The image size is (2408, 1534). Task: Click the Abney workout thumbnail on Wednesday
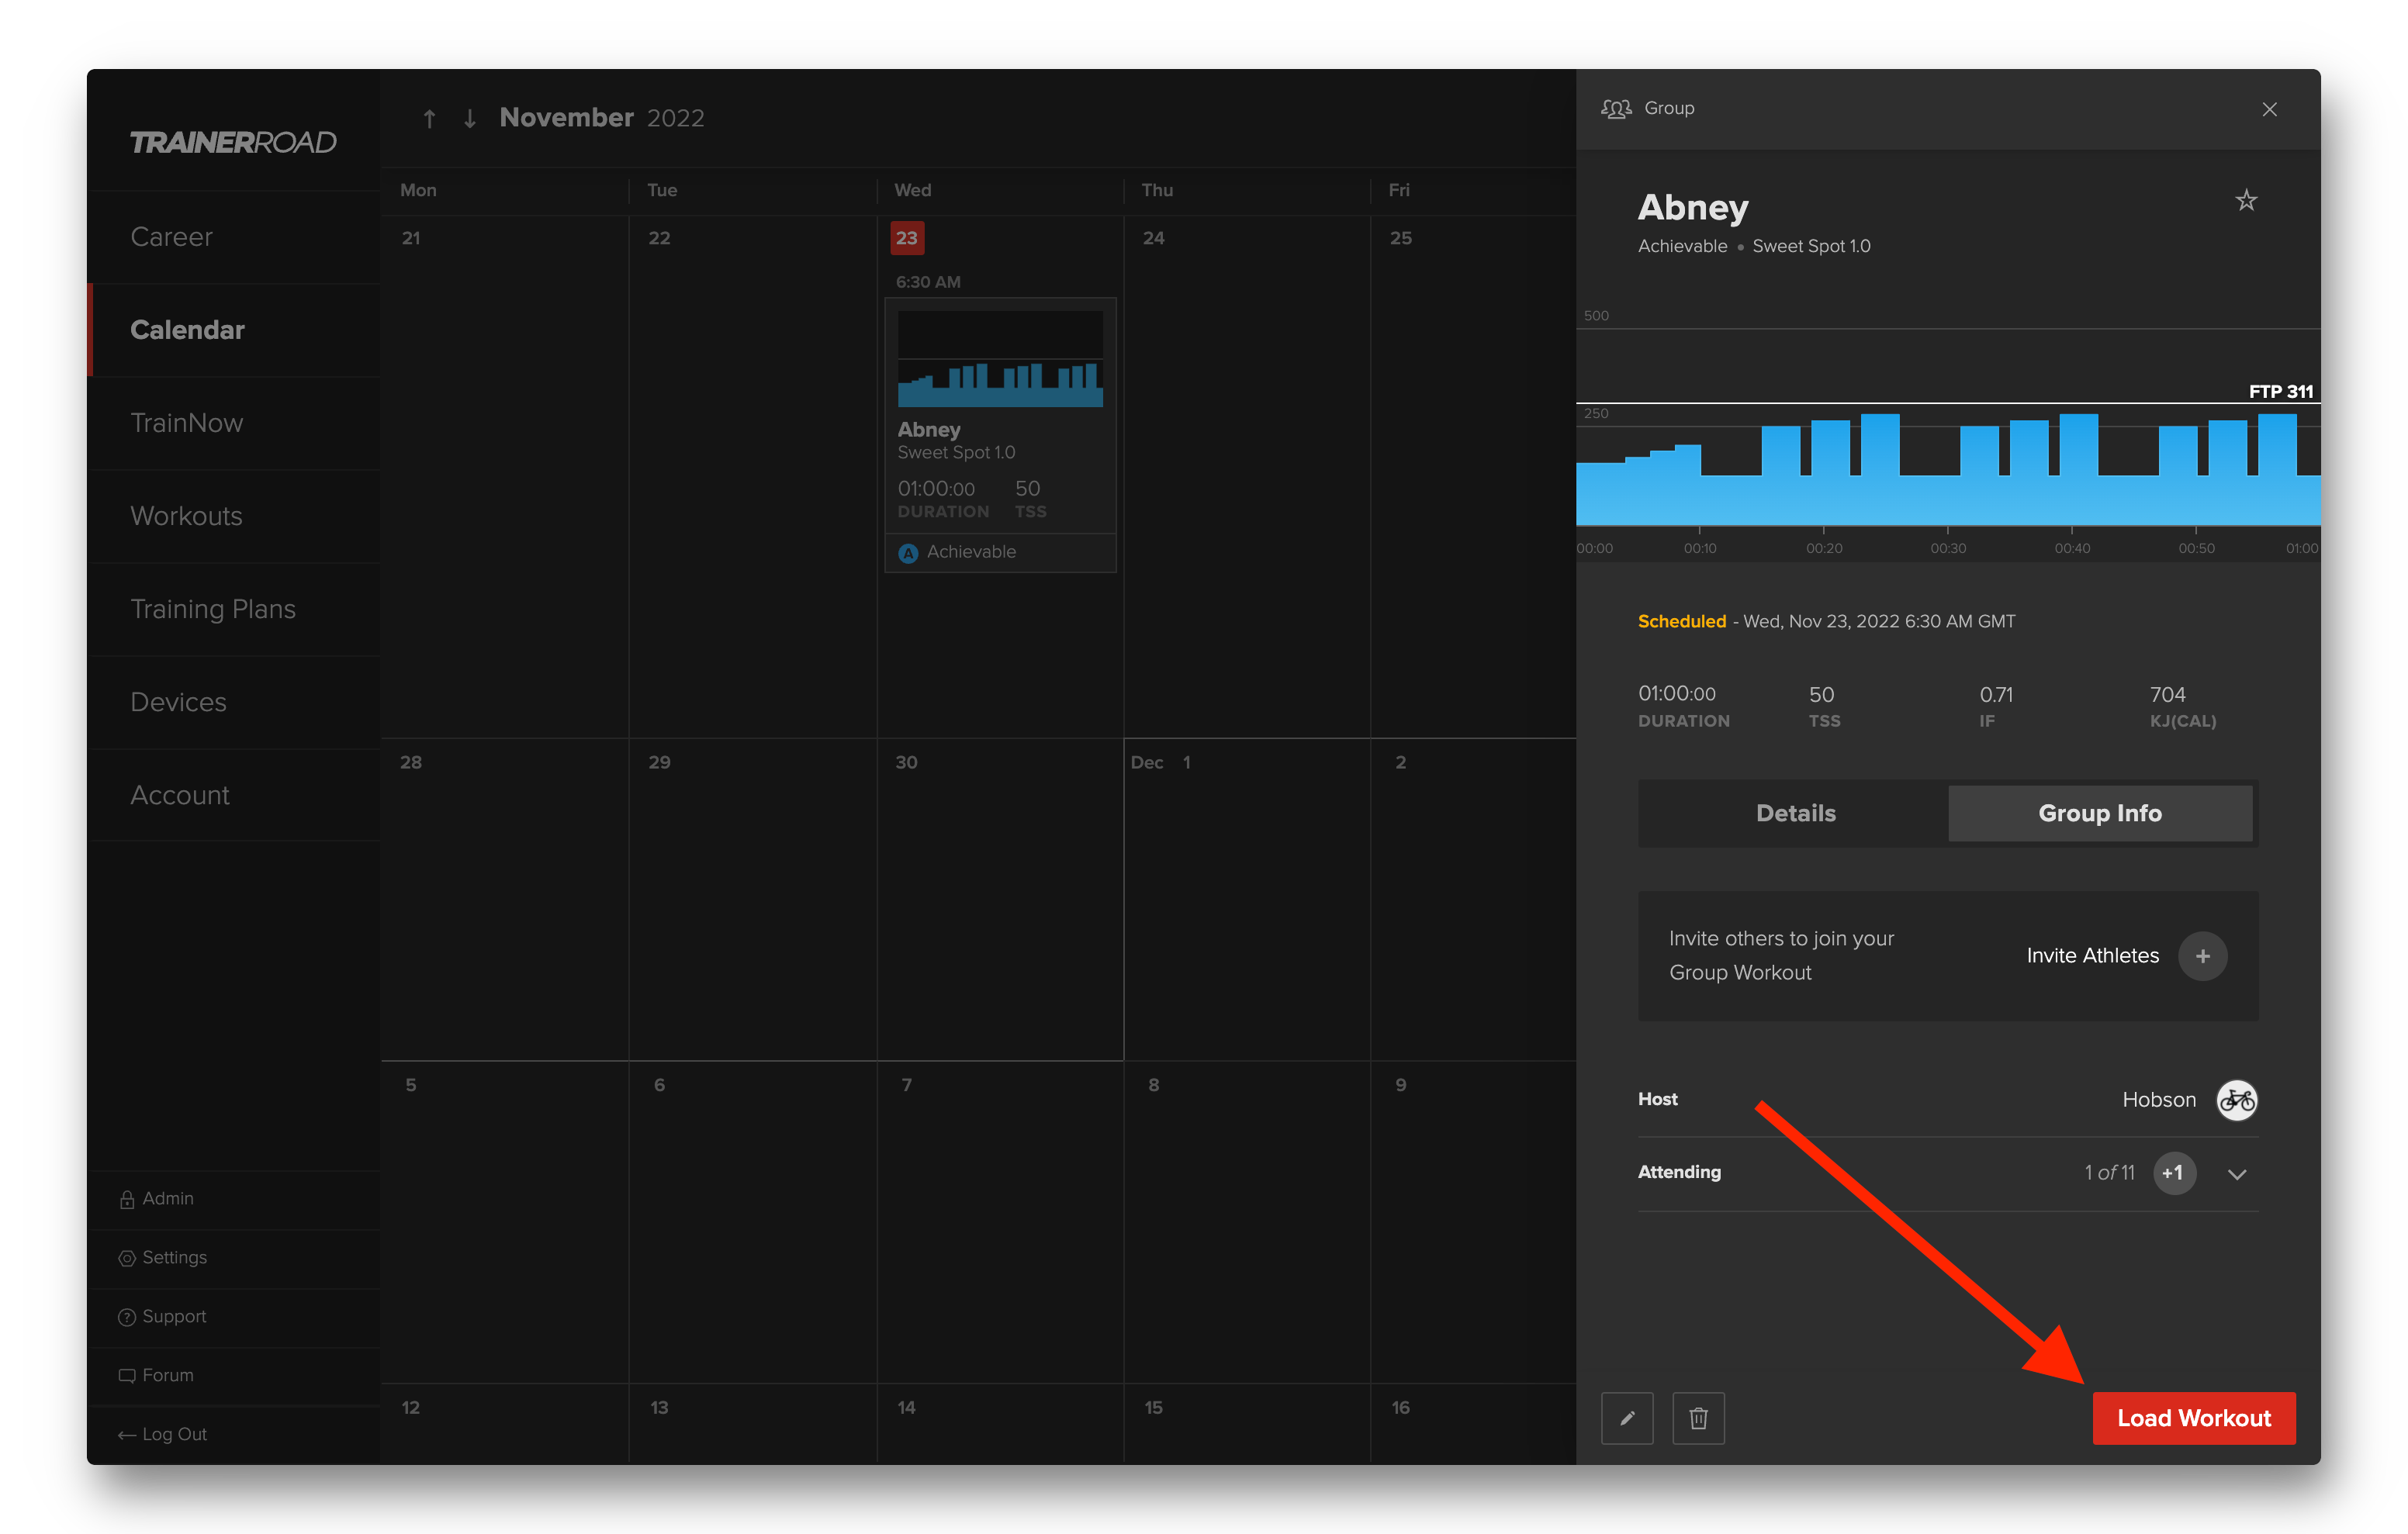(x=1000, y=359)
